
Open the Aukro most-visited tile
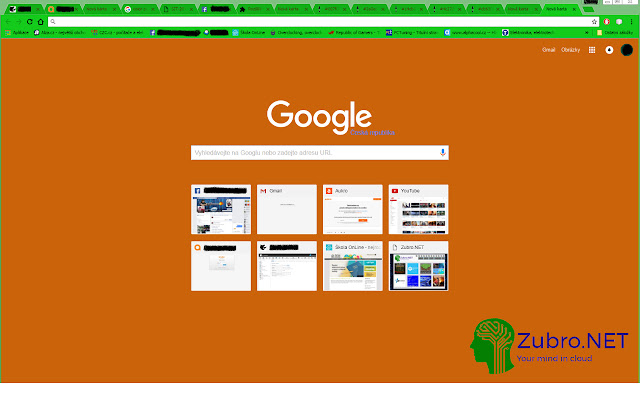(353, 209)
